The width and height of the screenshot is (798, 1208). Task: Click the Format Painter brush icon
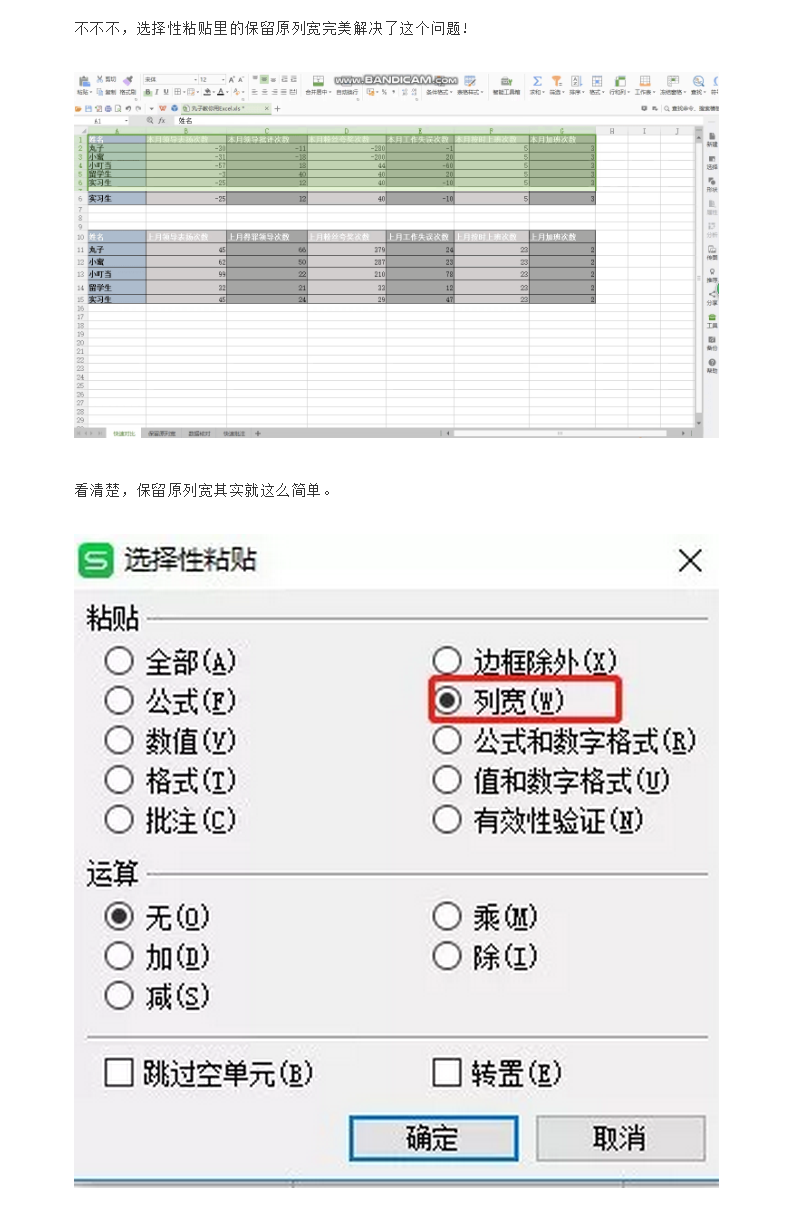click(x=128, y=80)
